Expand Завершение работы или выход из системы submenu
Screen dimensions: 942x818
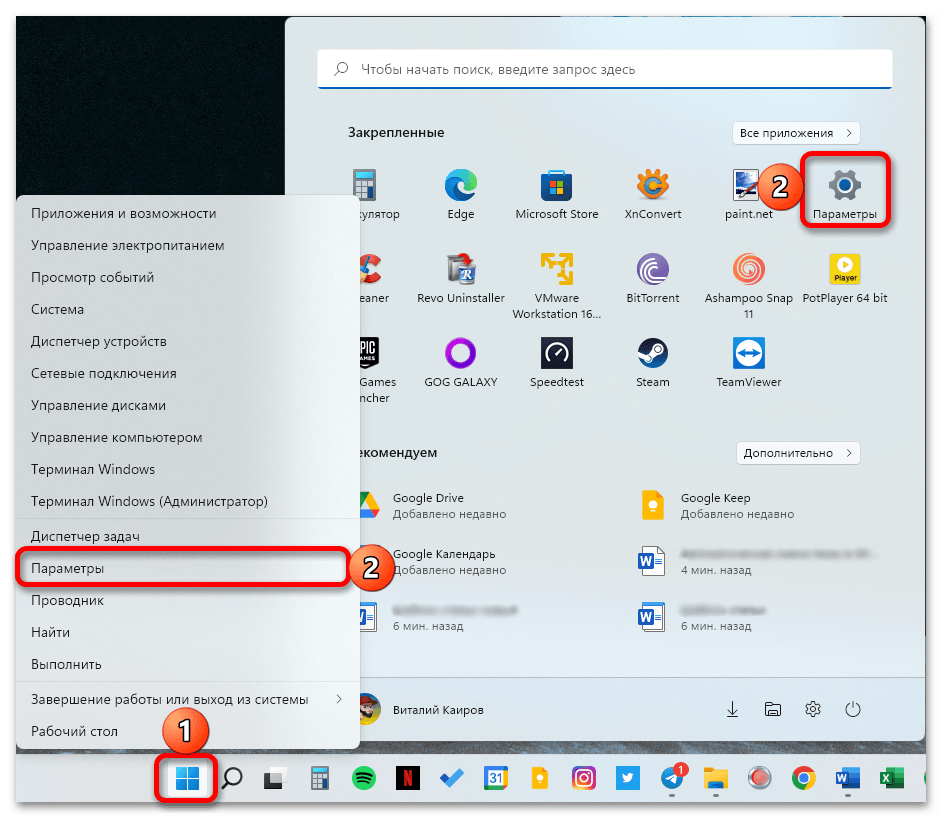[187, 699]
